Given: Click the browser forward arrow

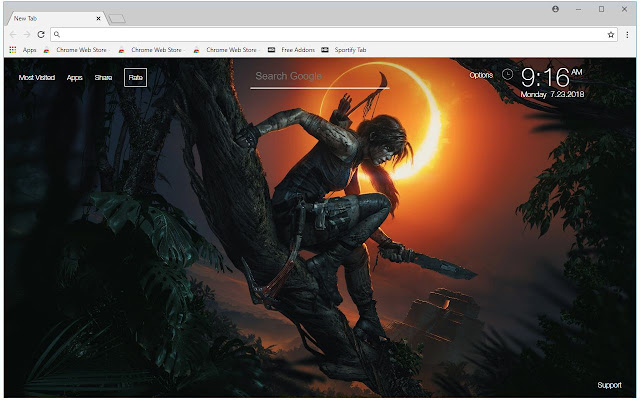Looking at the screenshot, I should point(27,35).
